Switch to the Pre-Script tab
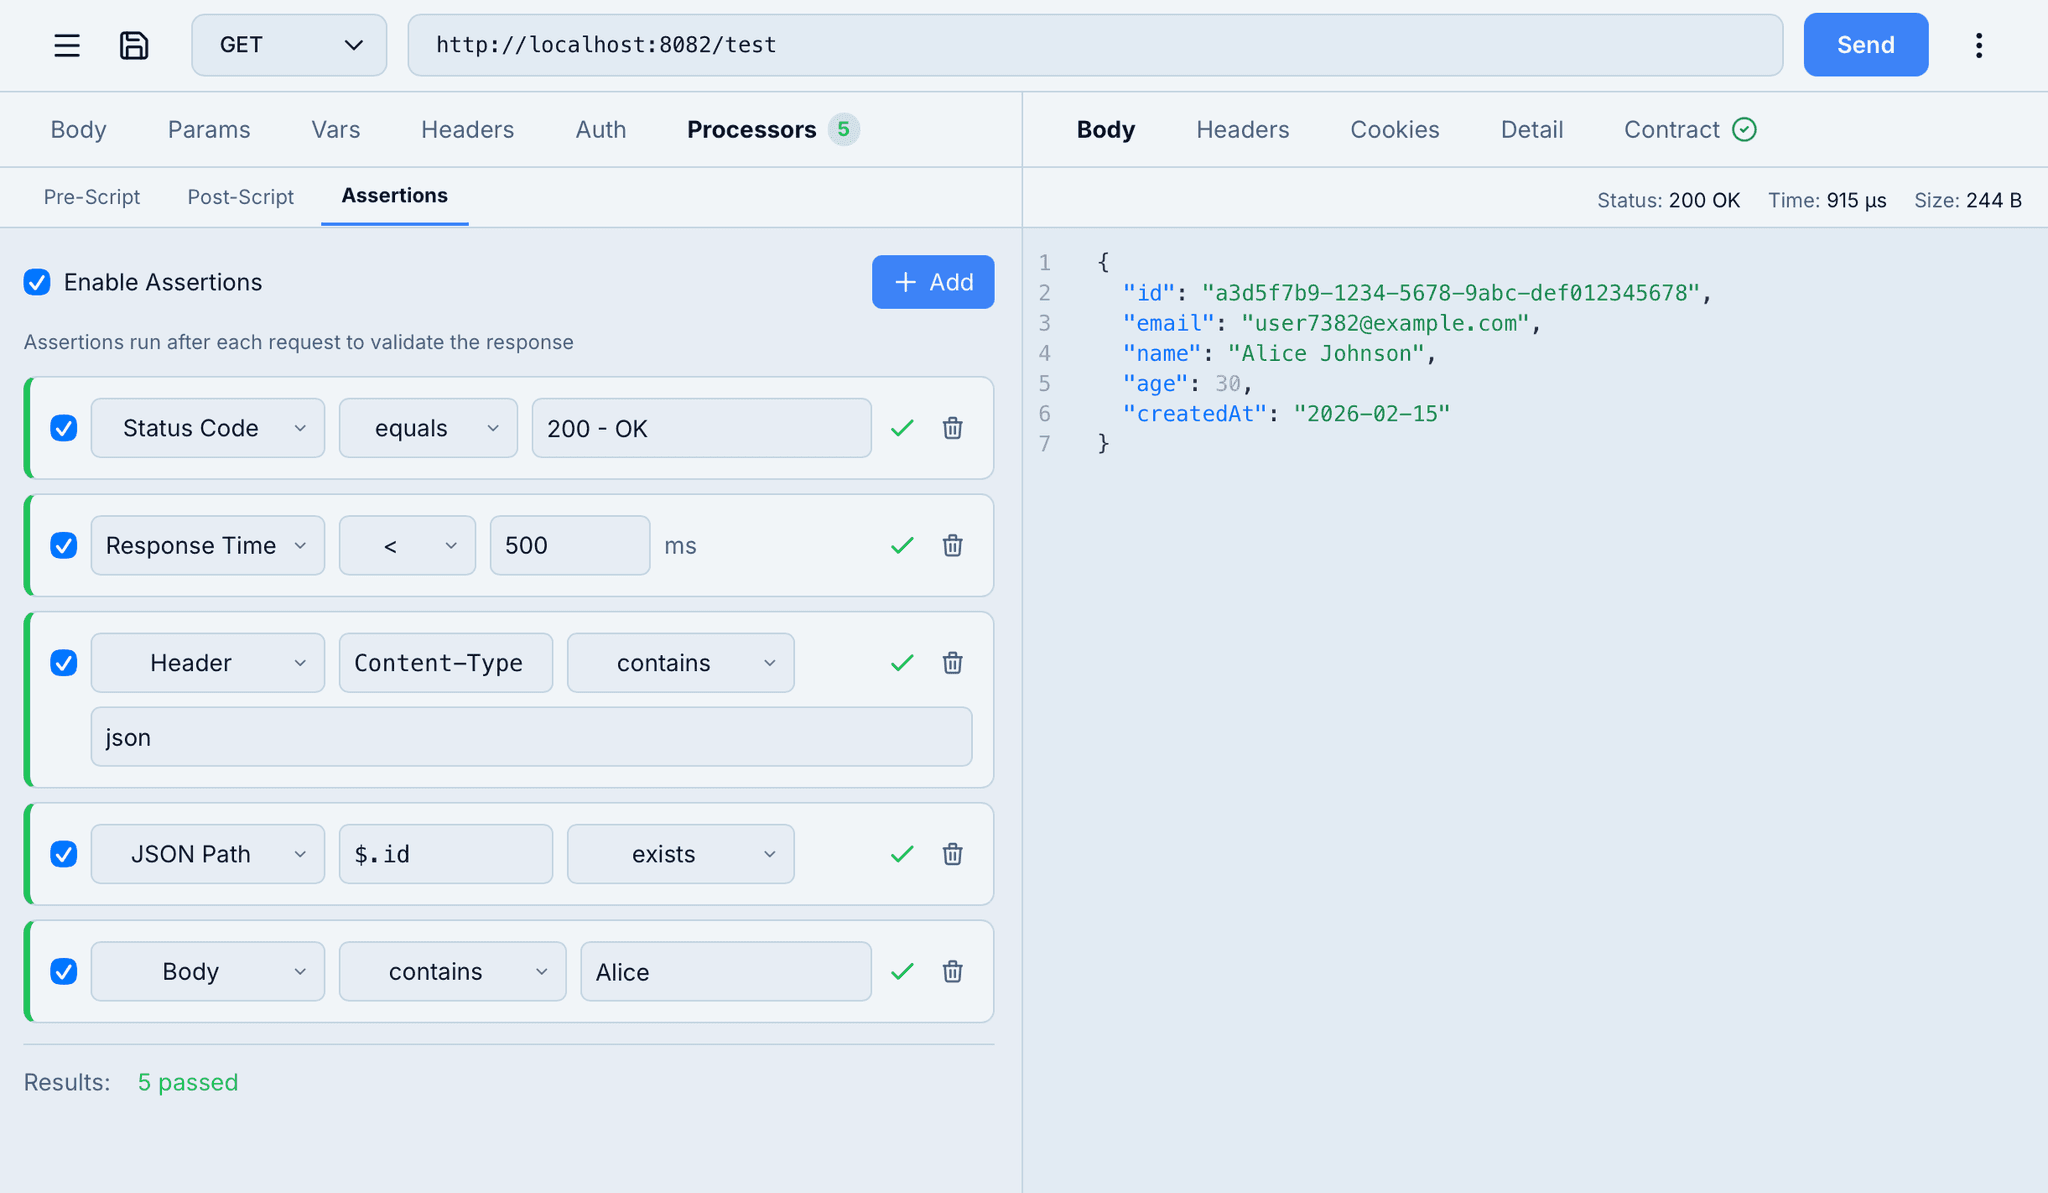Screen dimensions: 2048x1193 coord(92,197)
